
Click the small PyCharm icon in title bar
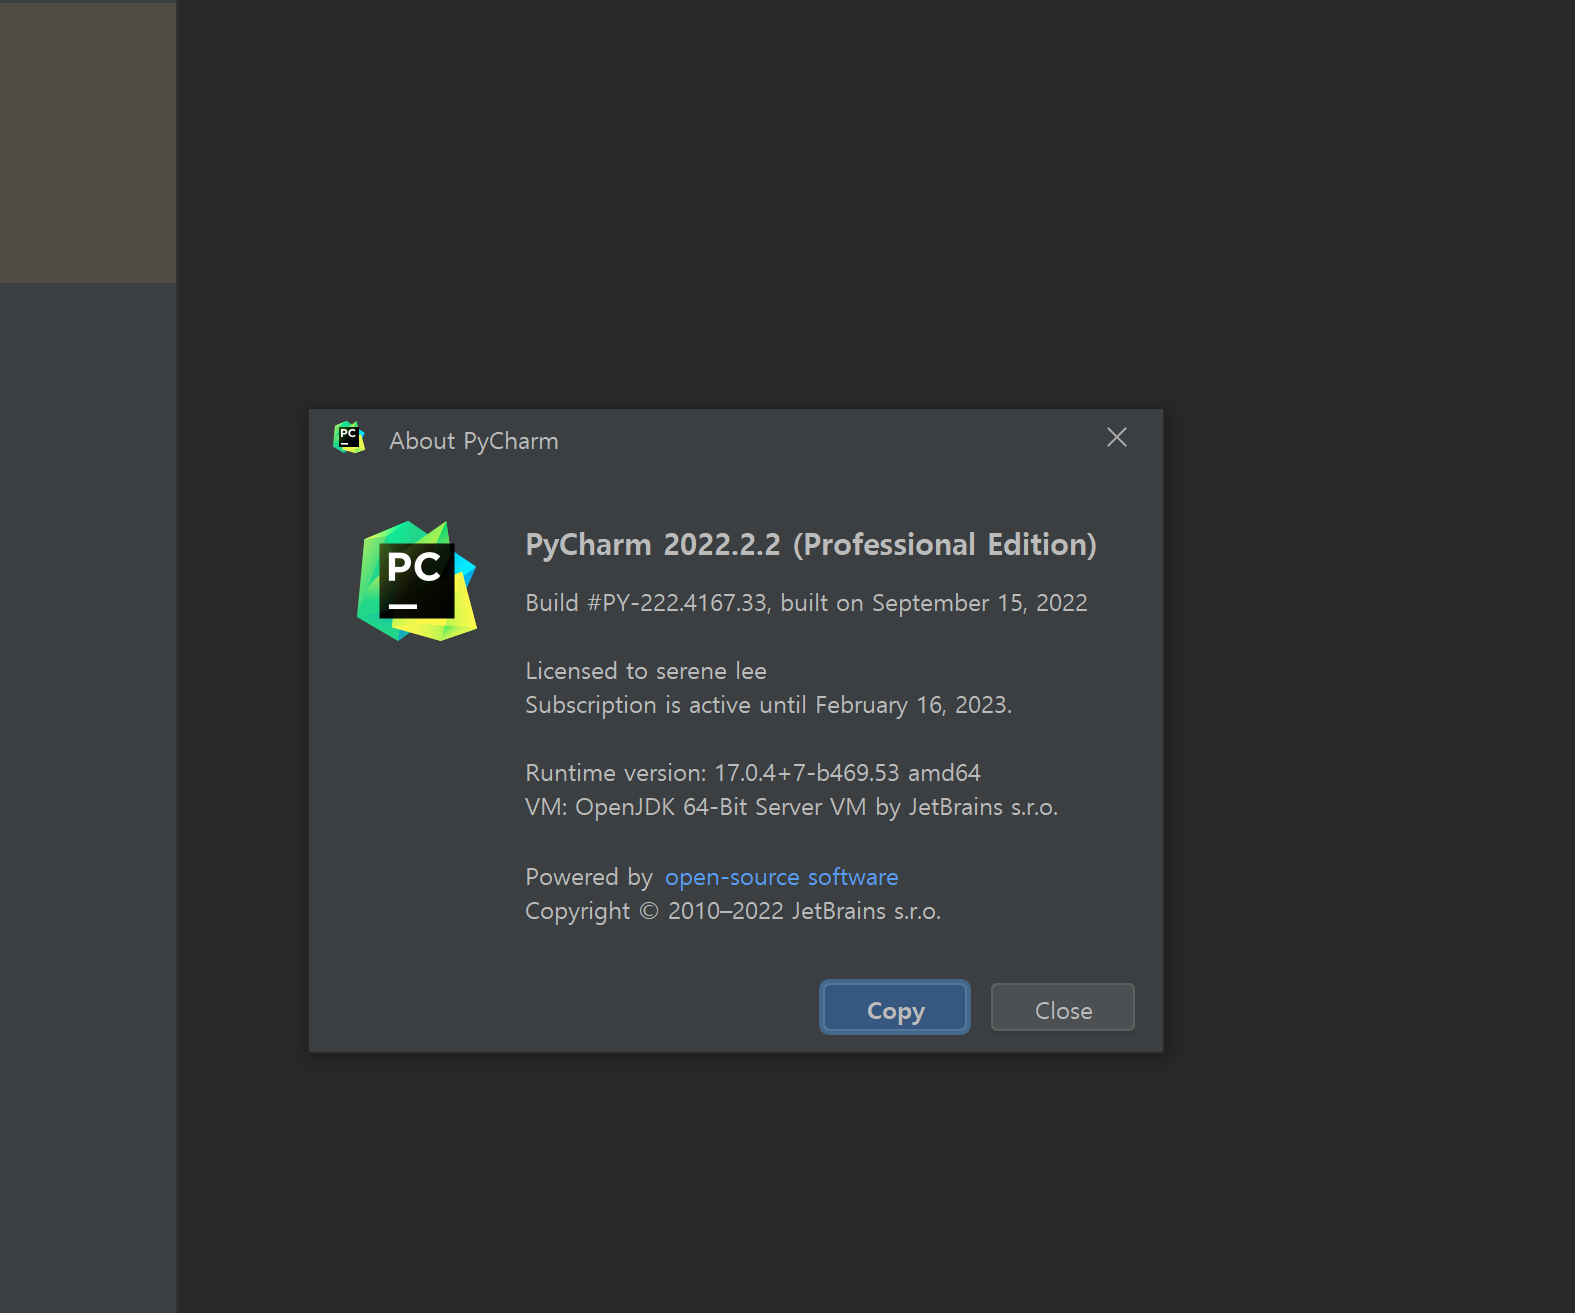(x=349, y=438)
